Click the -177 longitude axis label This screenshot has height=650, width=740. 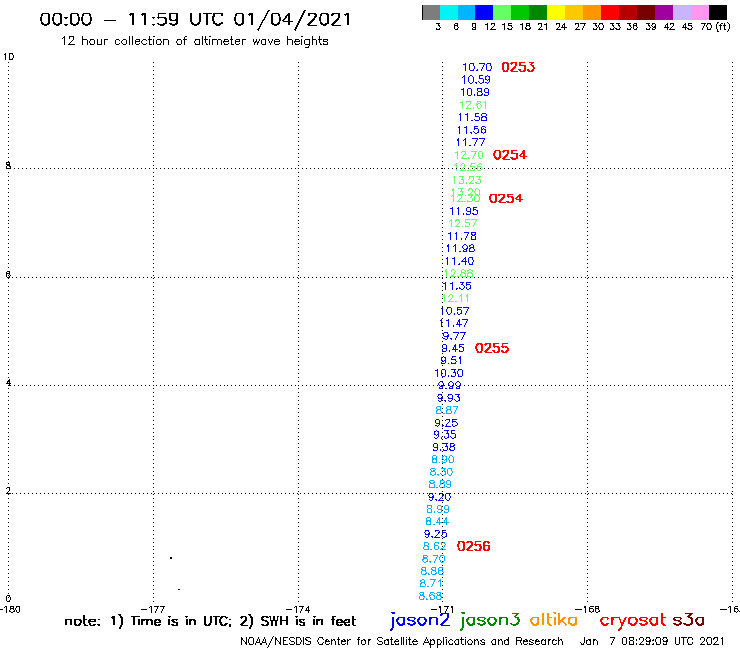pyautogui.click(x=153, y=609)
